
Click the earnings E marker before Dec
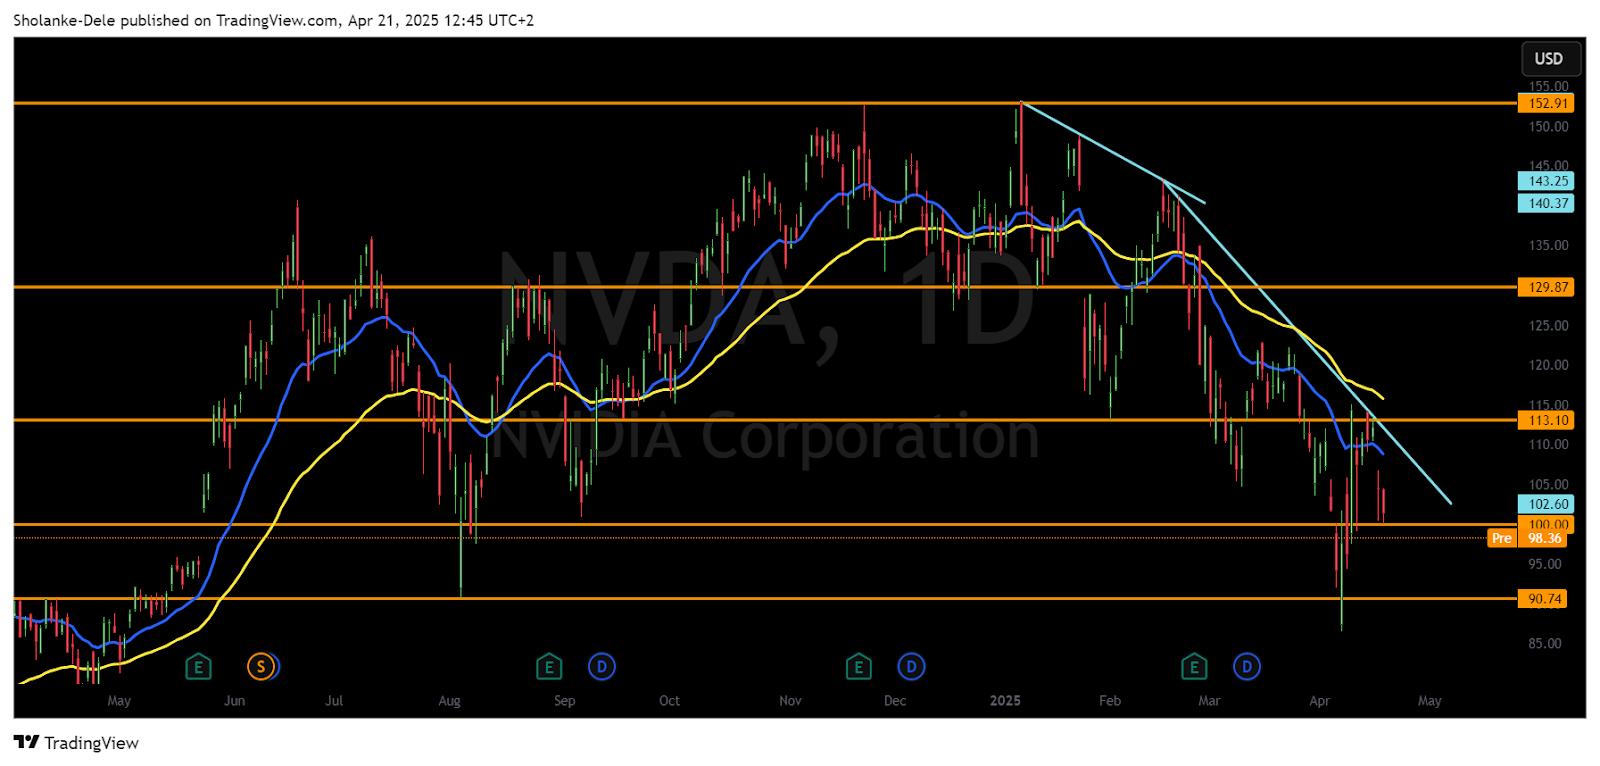[858, 666]
